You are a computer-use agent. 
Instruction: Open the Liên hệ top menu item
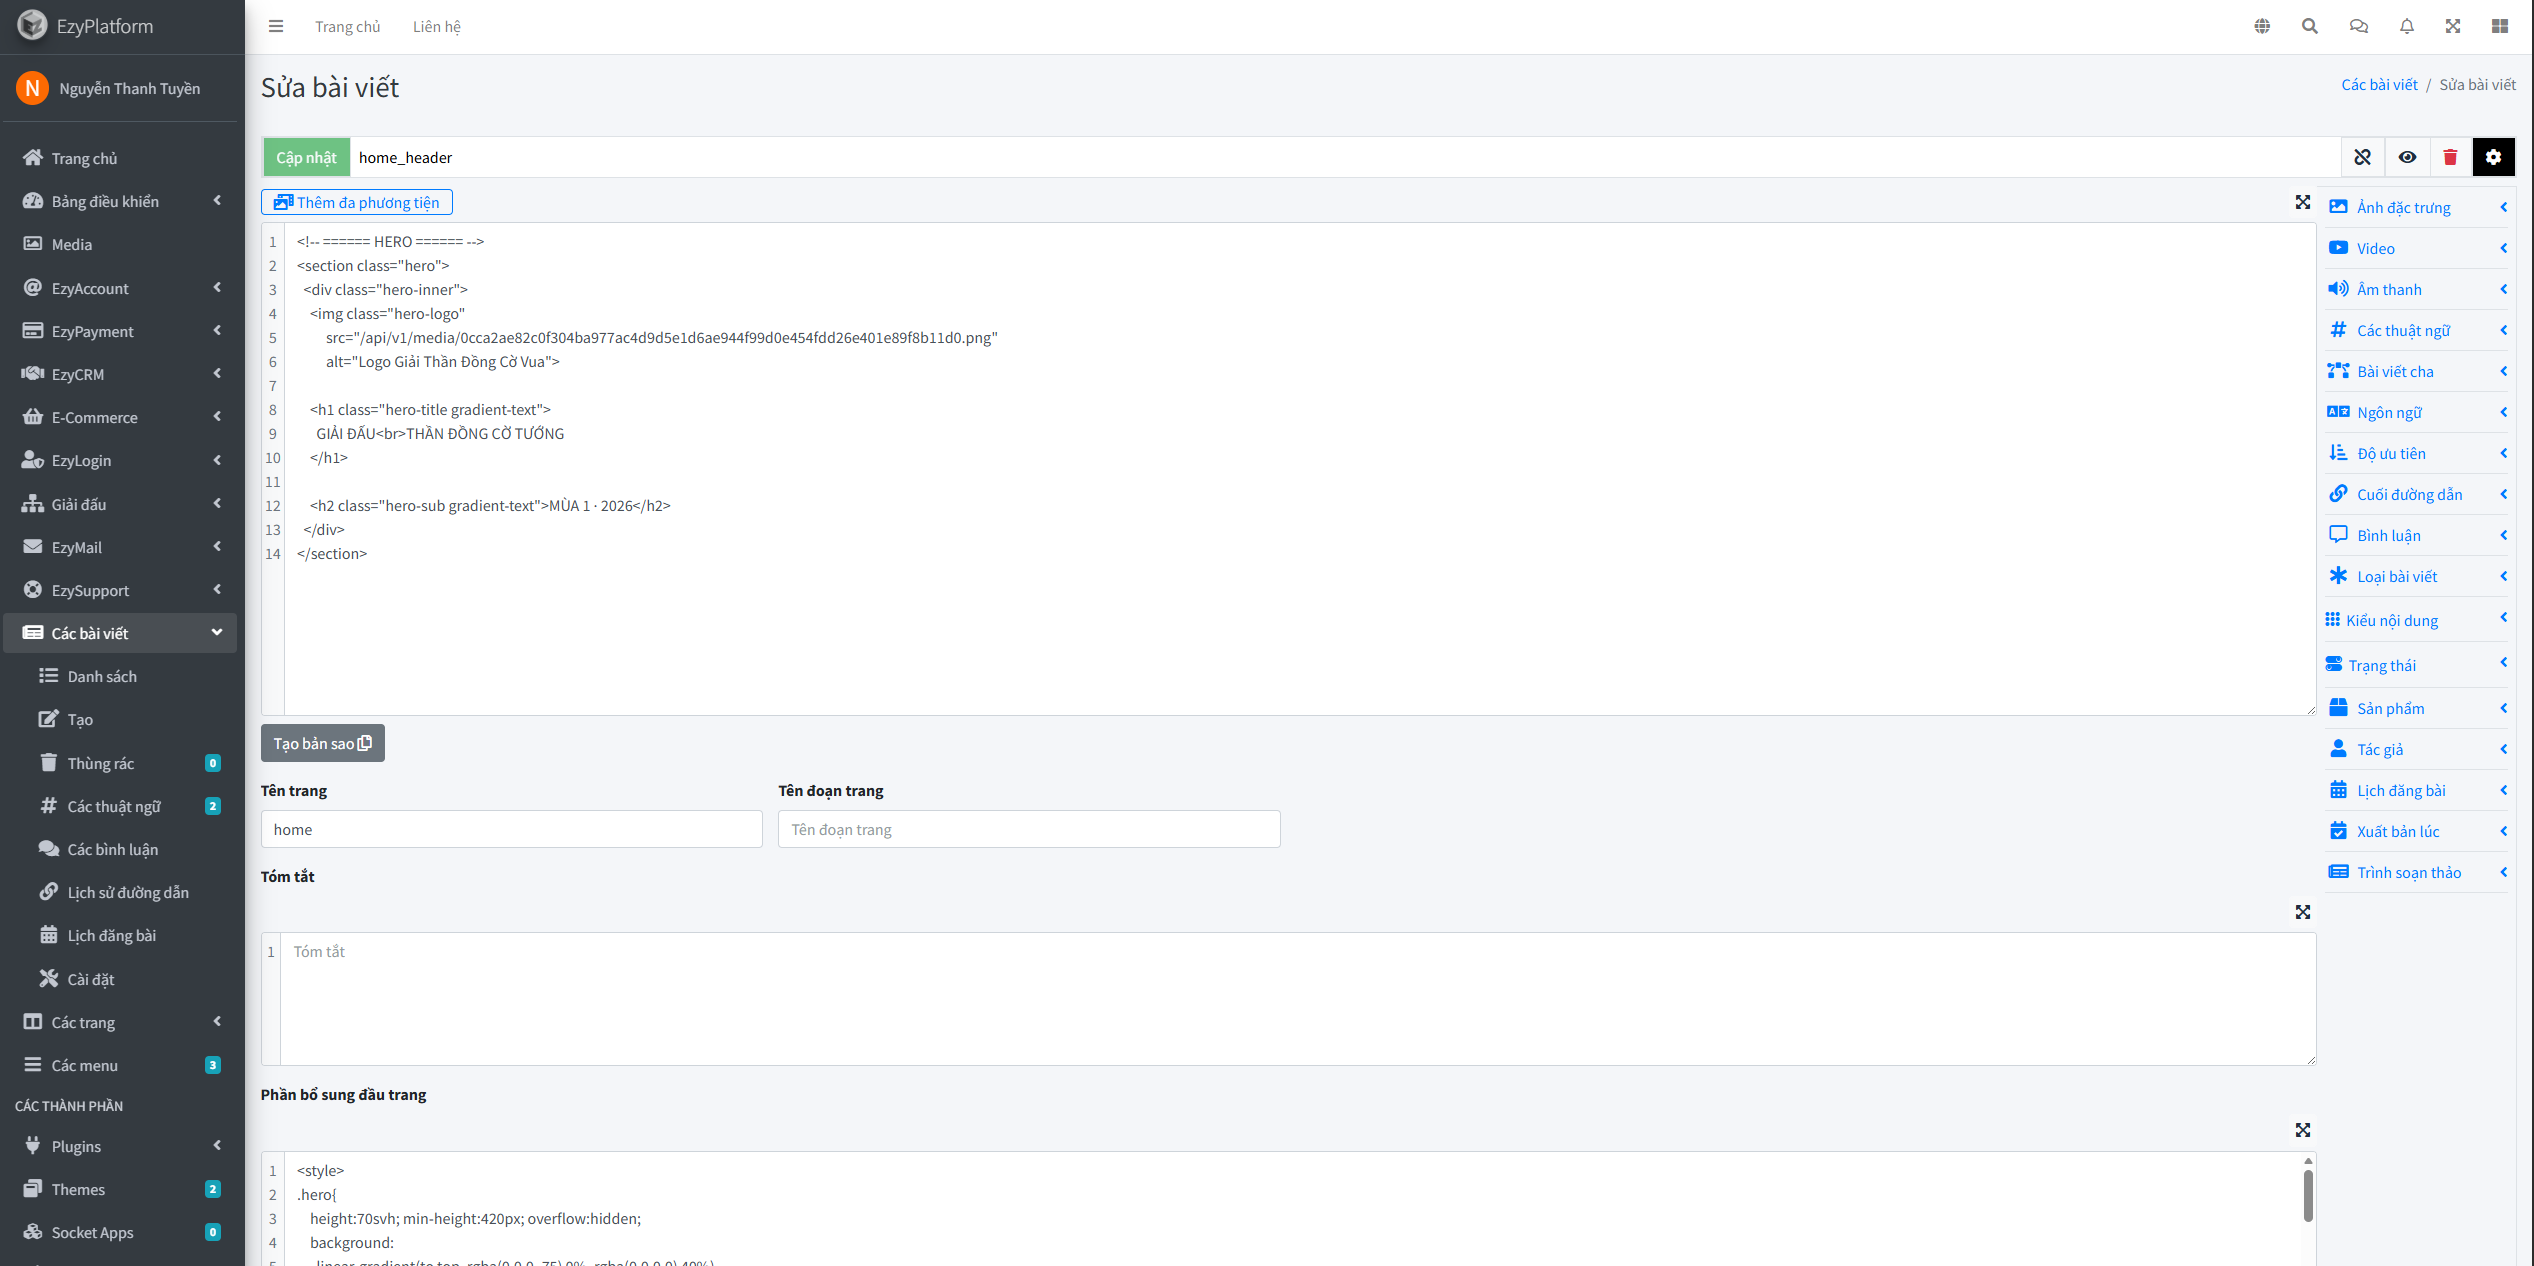pos(436,26)
